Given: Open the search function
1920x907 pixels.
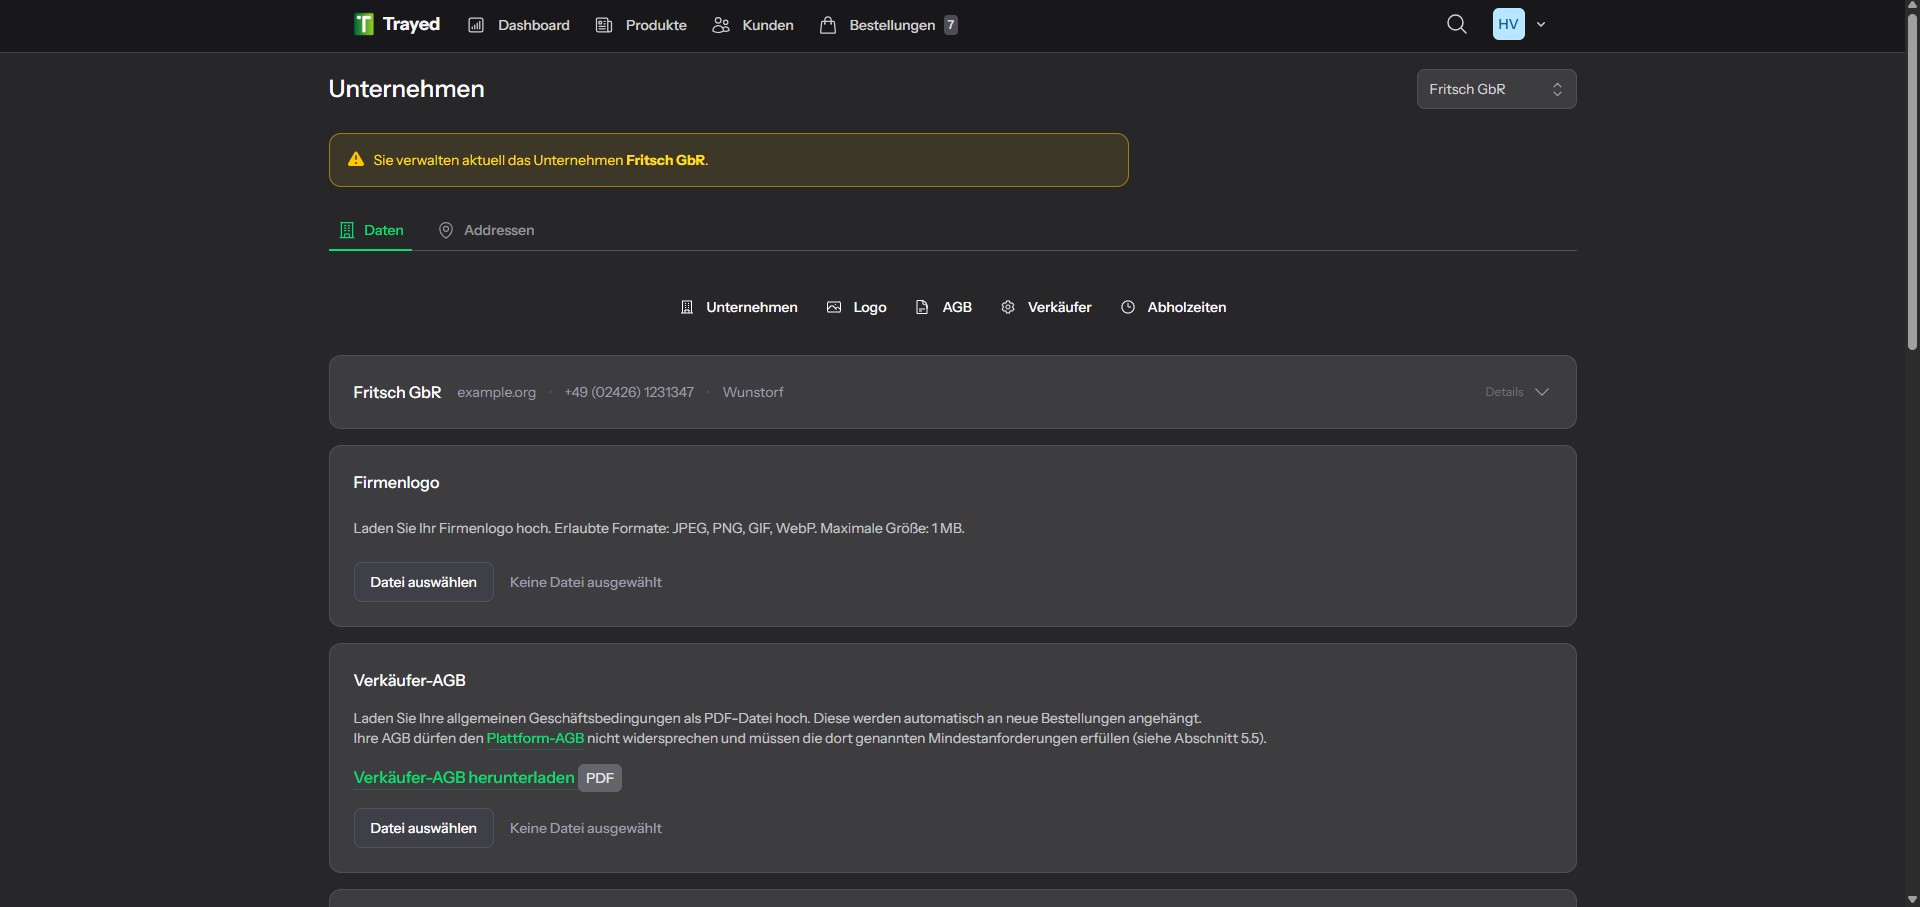Looking at the screenshot, I should coord(1457,24).
